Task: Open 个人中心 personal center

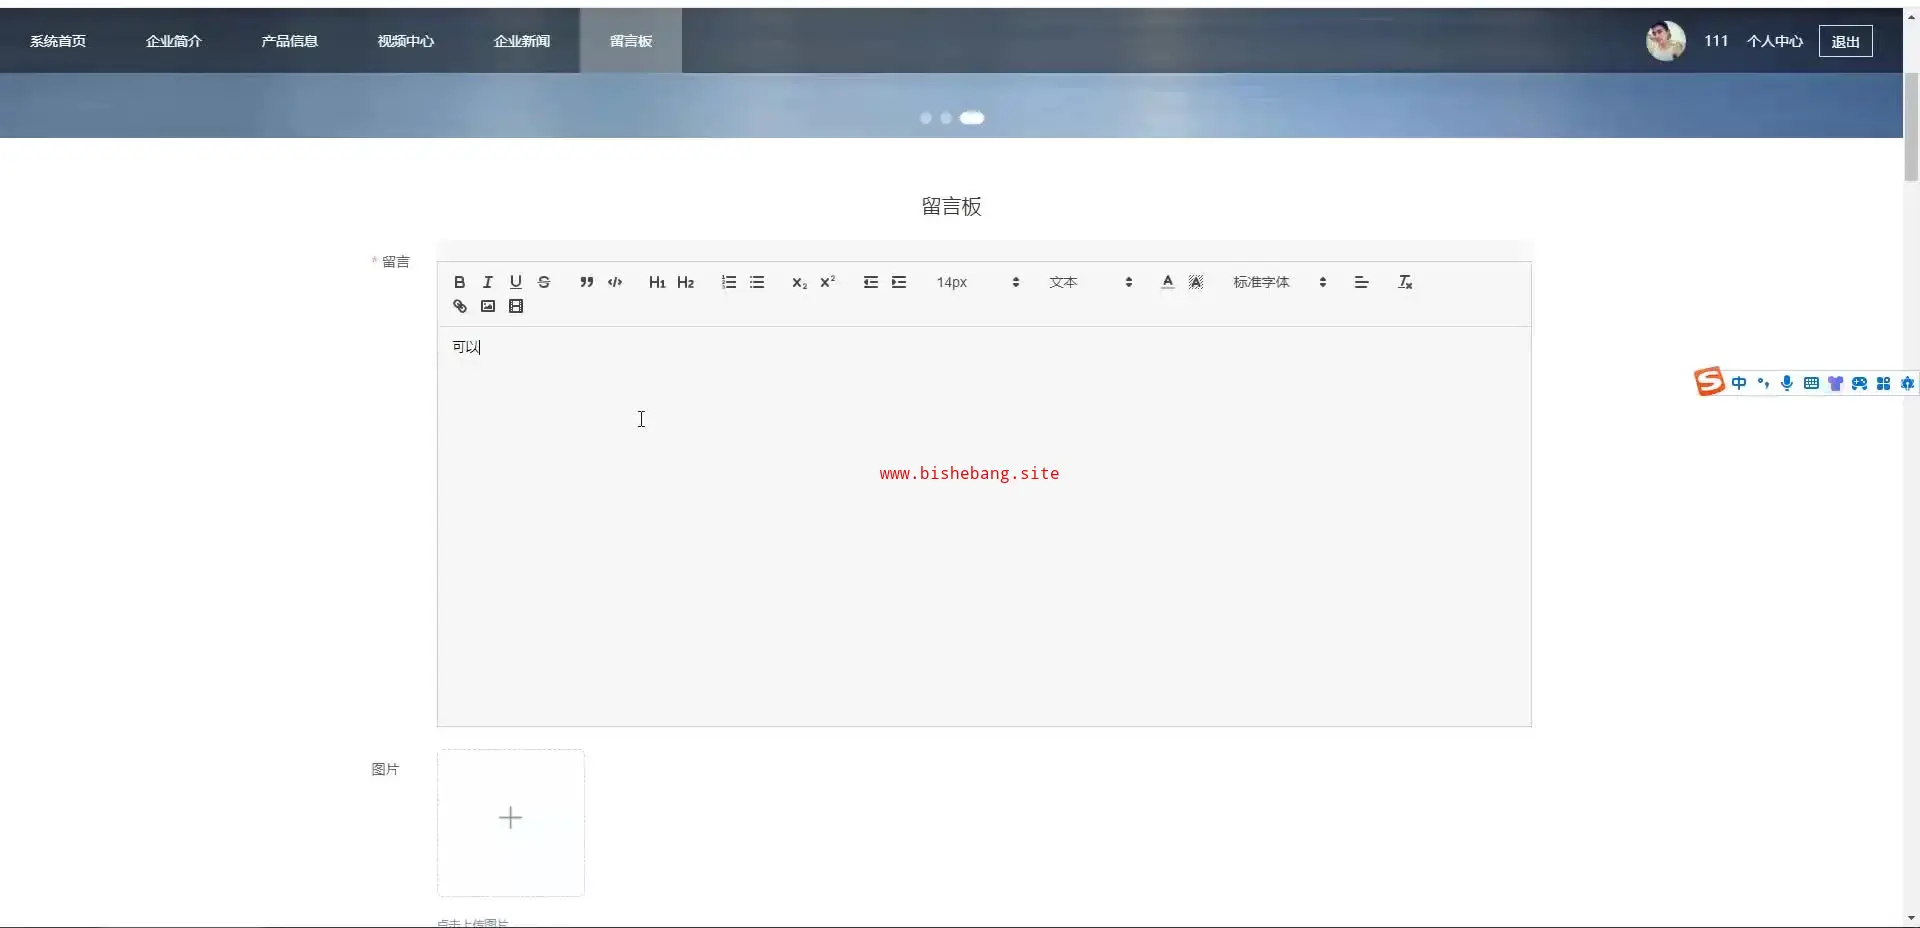Action: (x=1775, y=41)
